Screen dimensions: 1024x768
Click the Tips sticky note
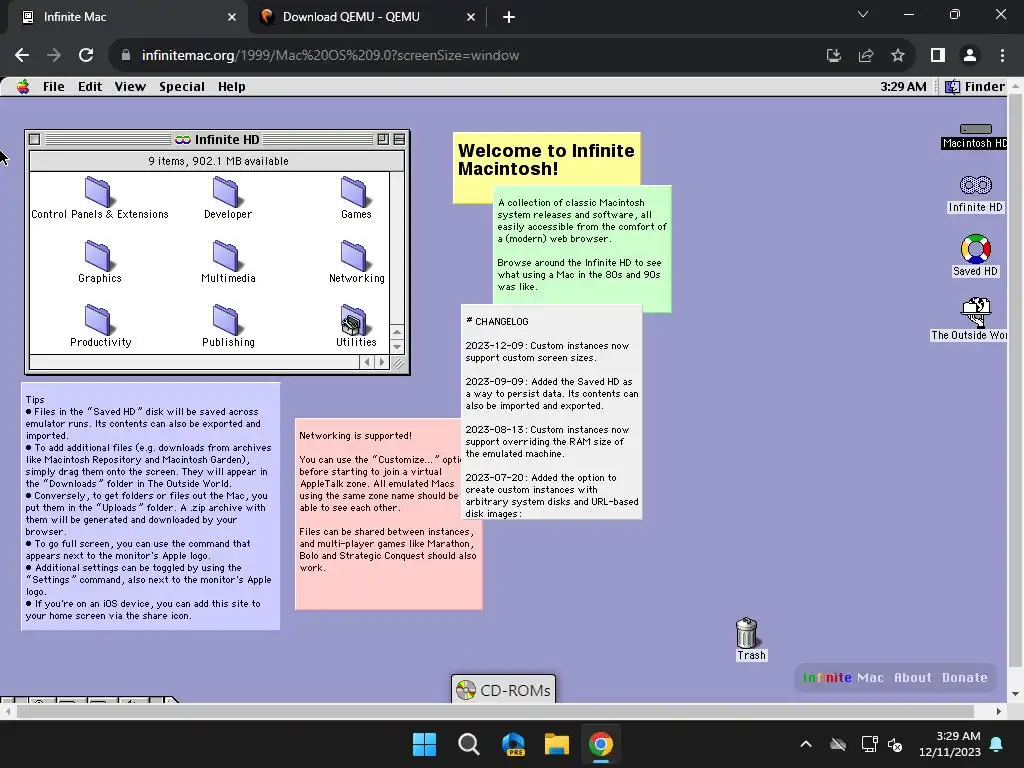click(151, 507)
